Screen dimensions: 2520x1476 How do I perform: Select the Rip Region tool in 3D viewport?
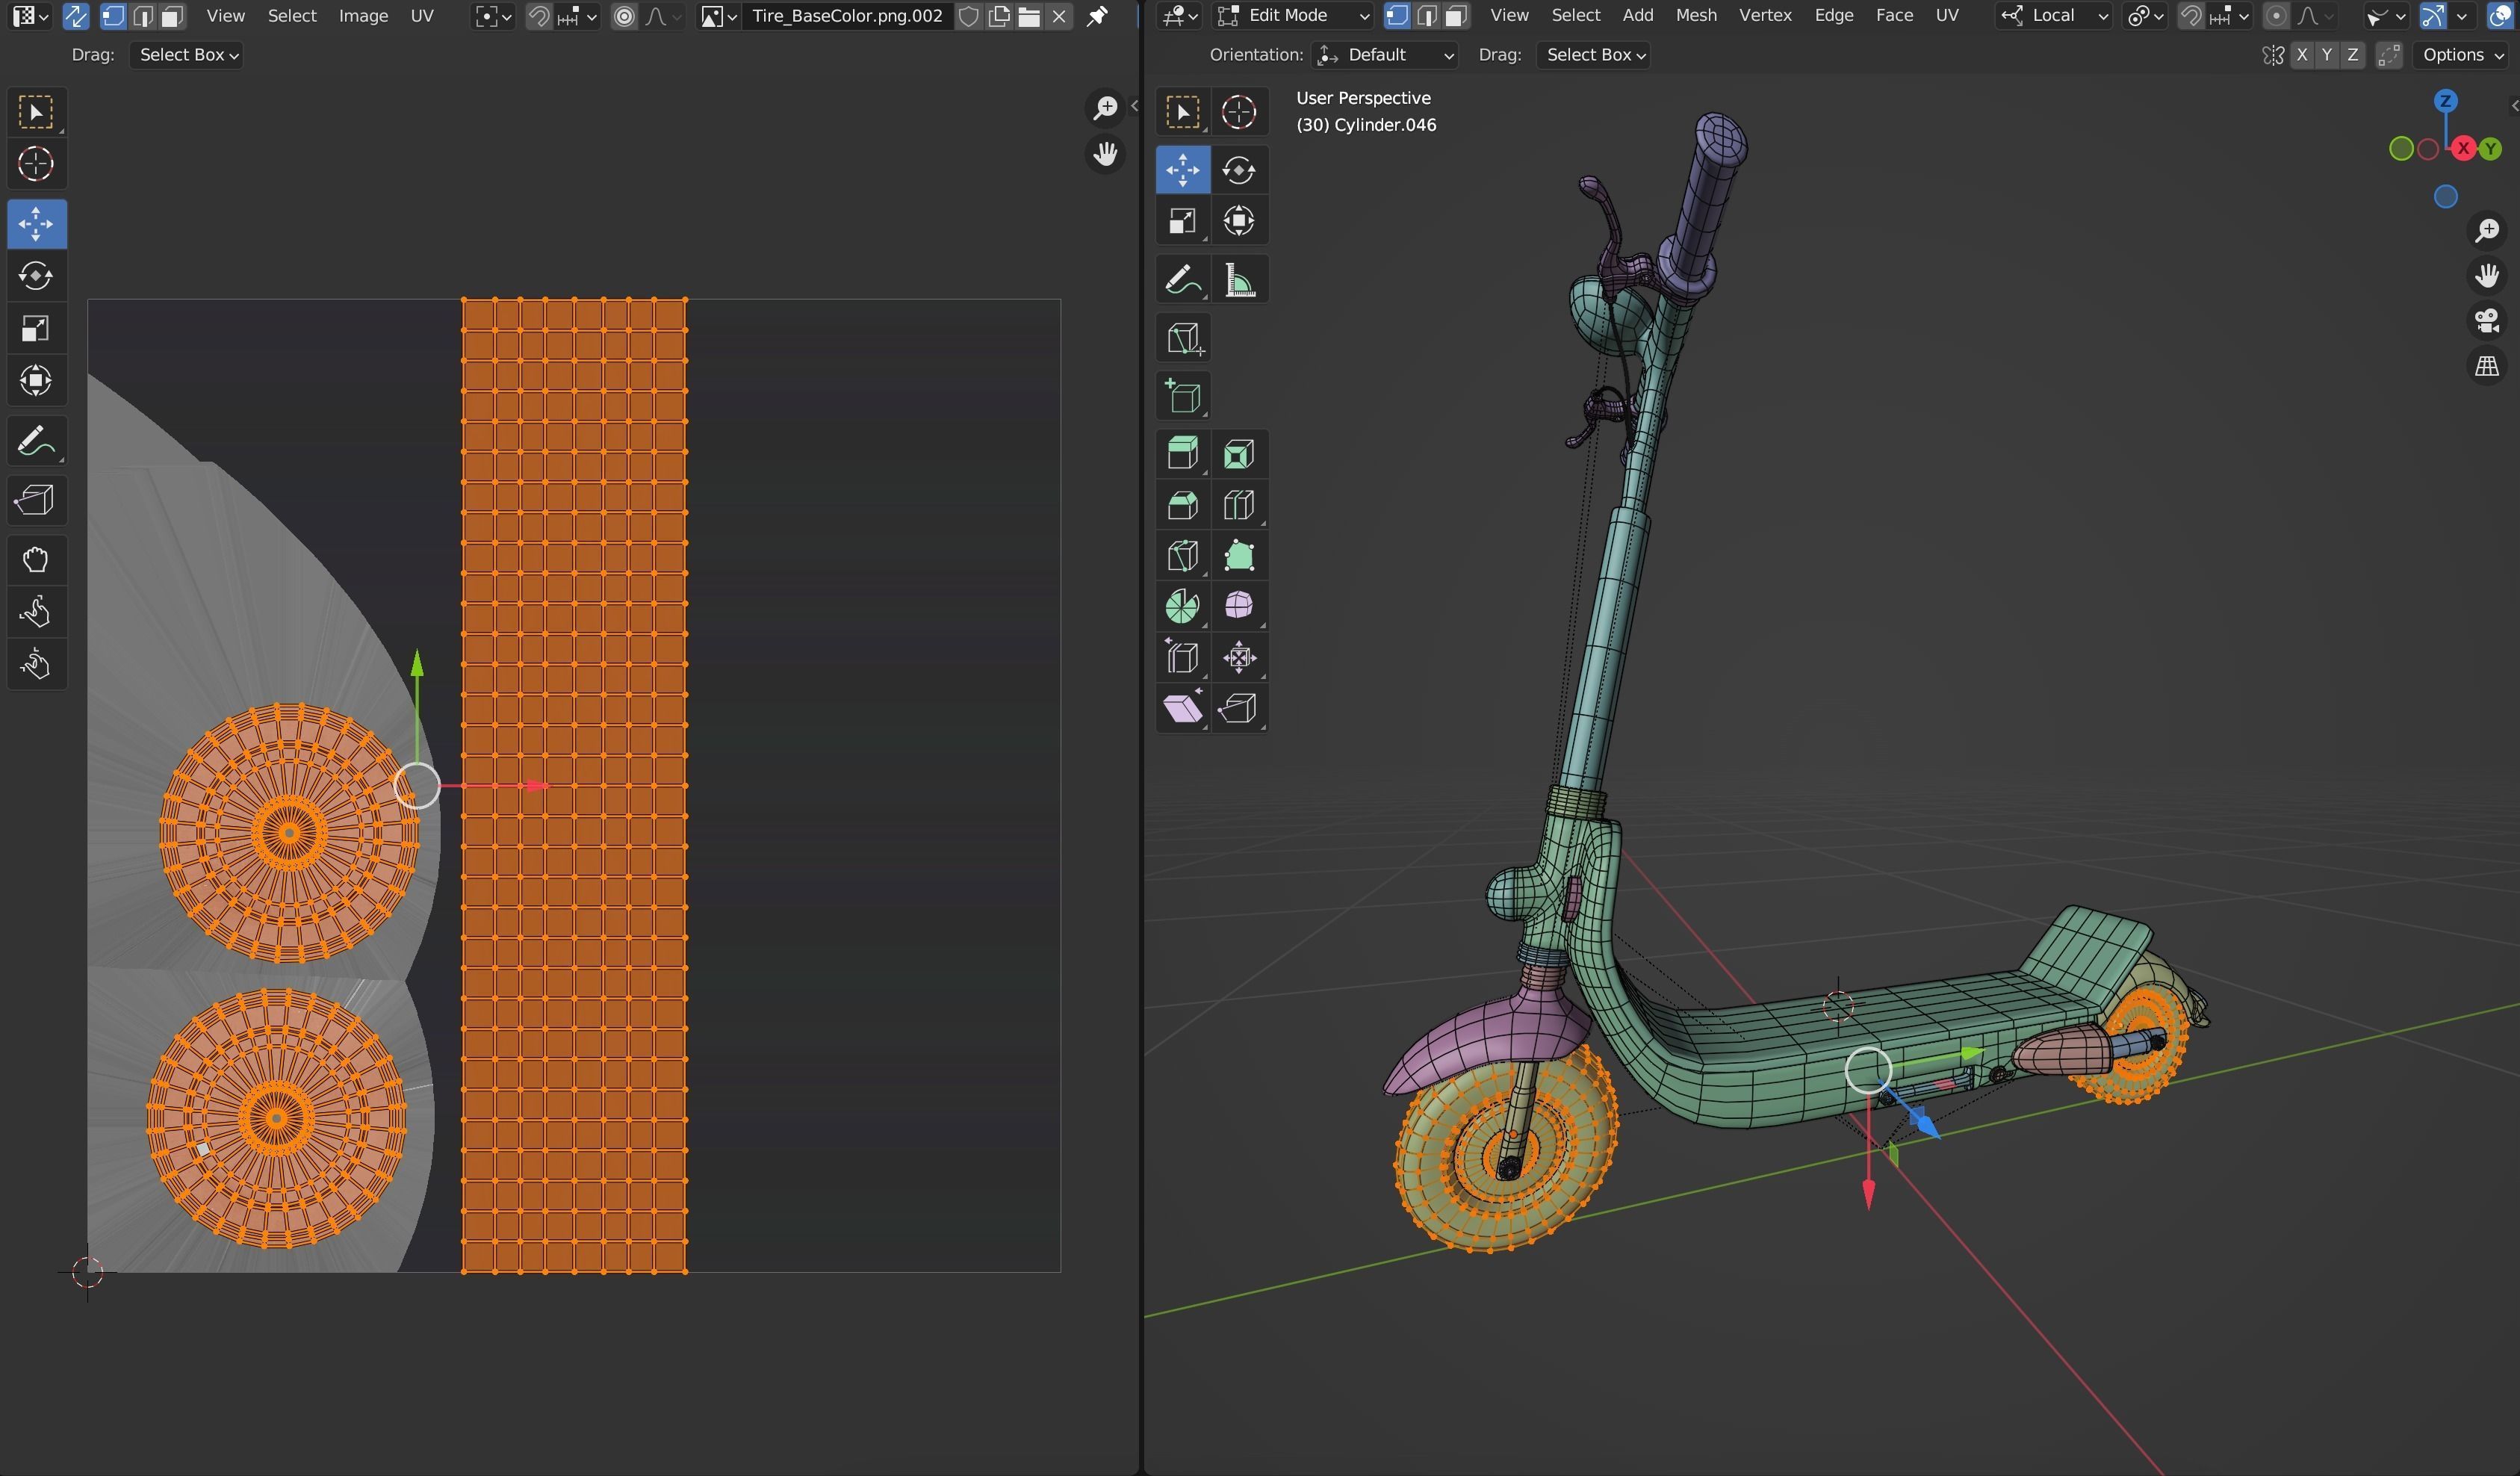coord(1239,708)
